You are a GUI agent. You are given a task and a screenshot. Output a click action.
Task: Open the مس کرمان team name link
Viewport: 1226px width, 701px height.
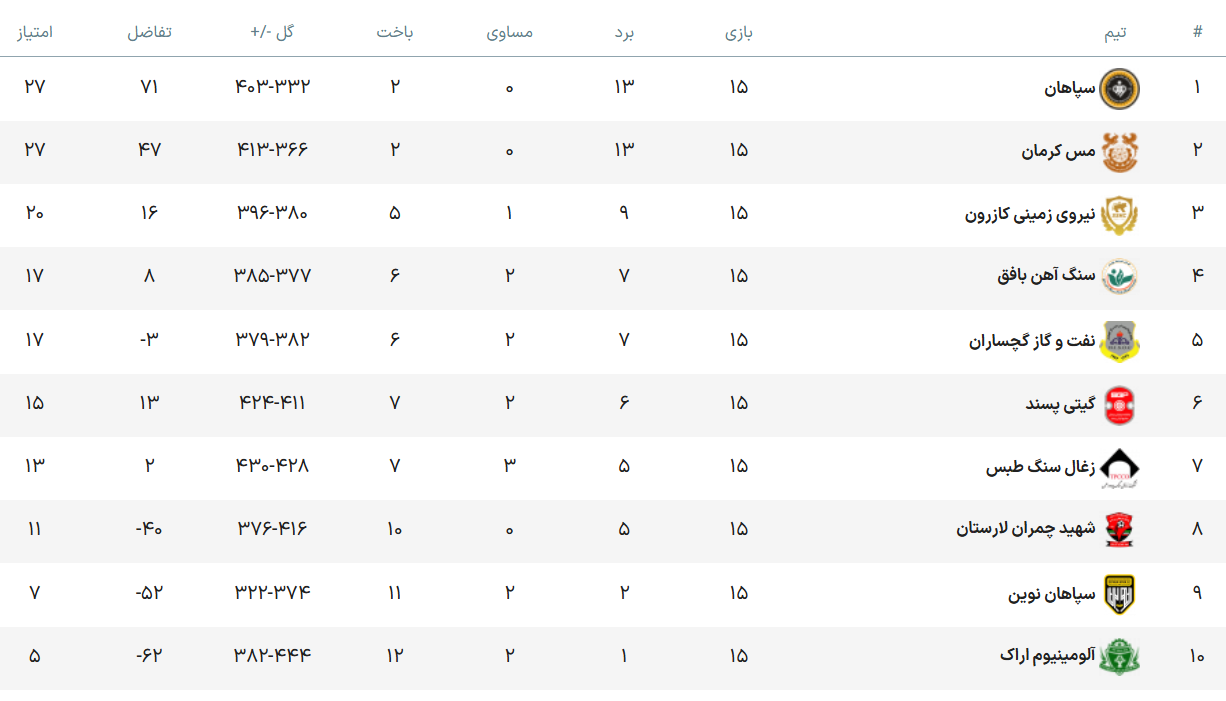click(1058, 152)
